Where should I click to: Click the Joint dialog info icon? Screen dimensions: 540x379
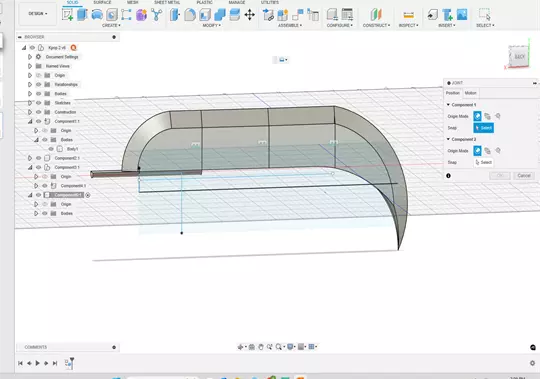click(448, 176)
